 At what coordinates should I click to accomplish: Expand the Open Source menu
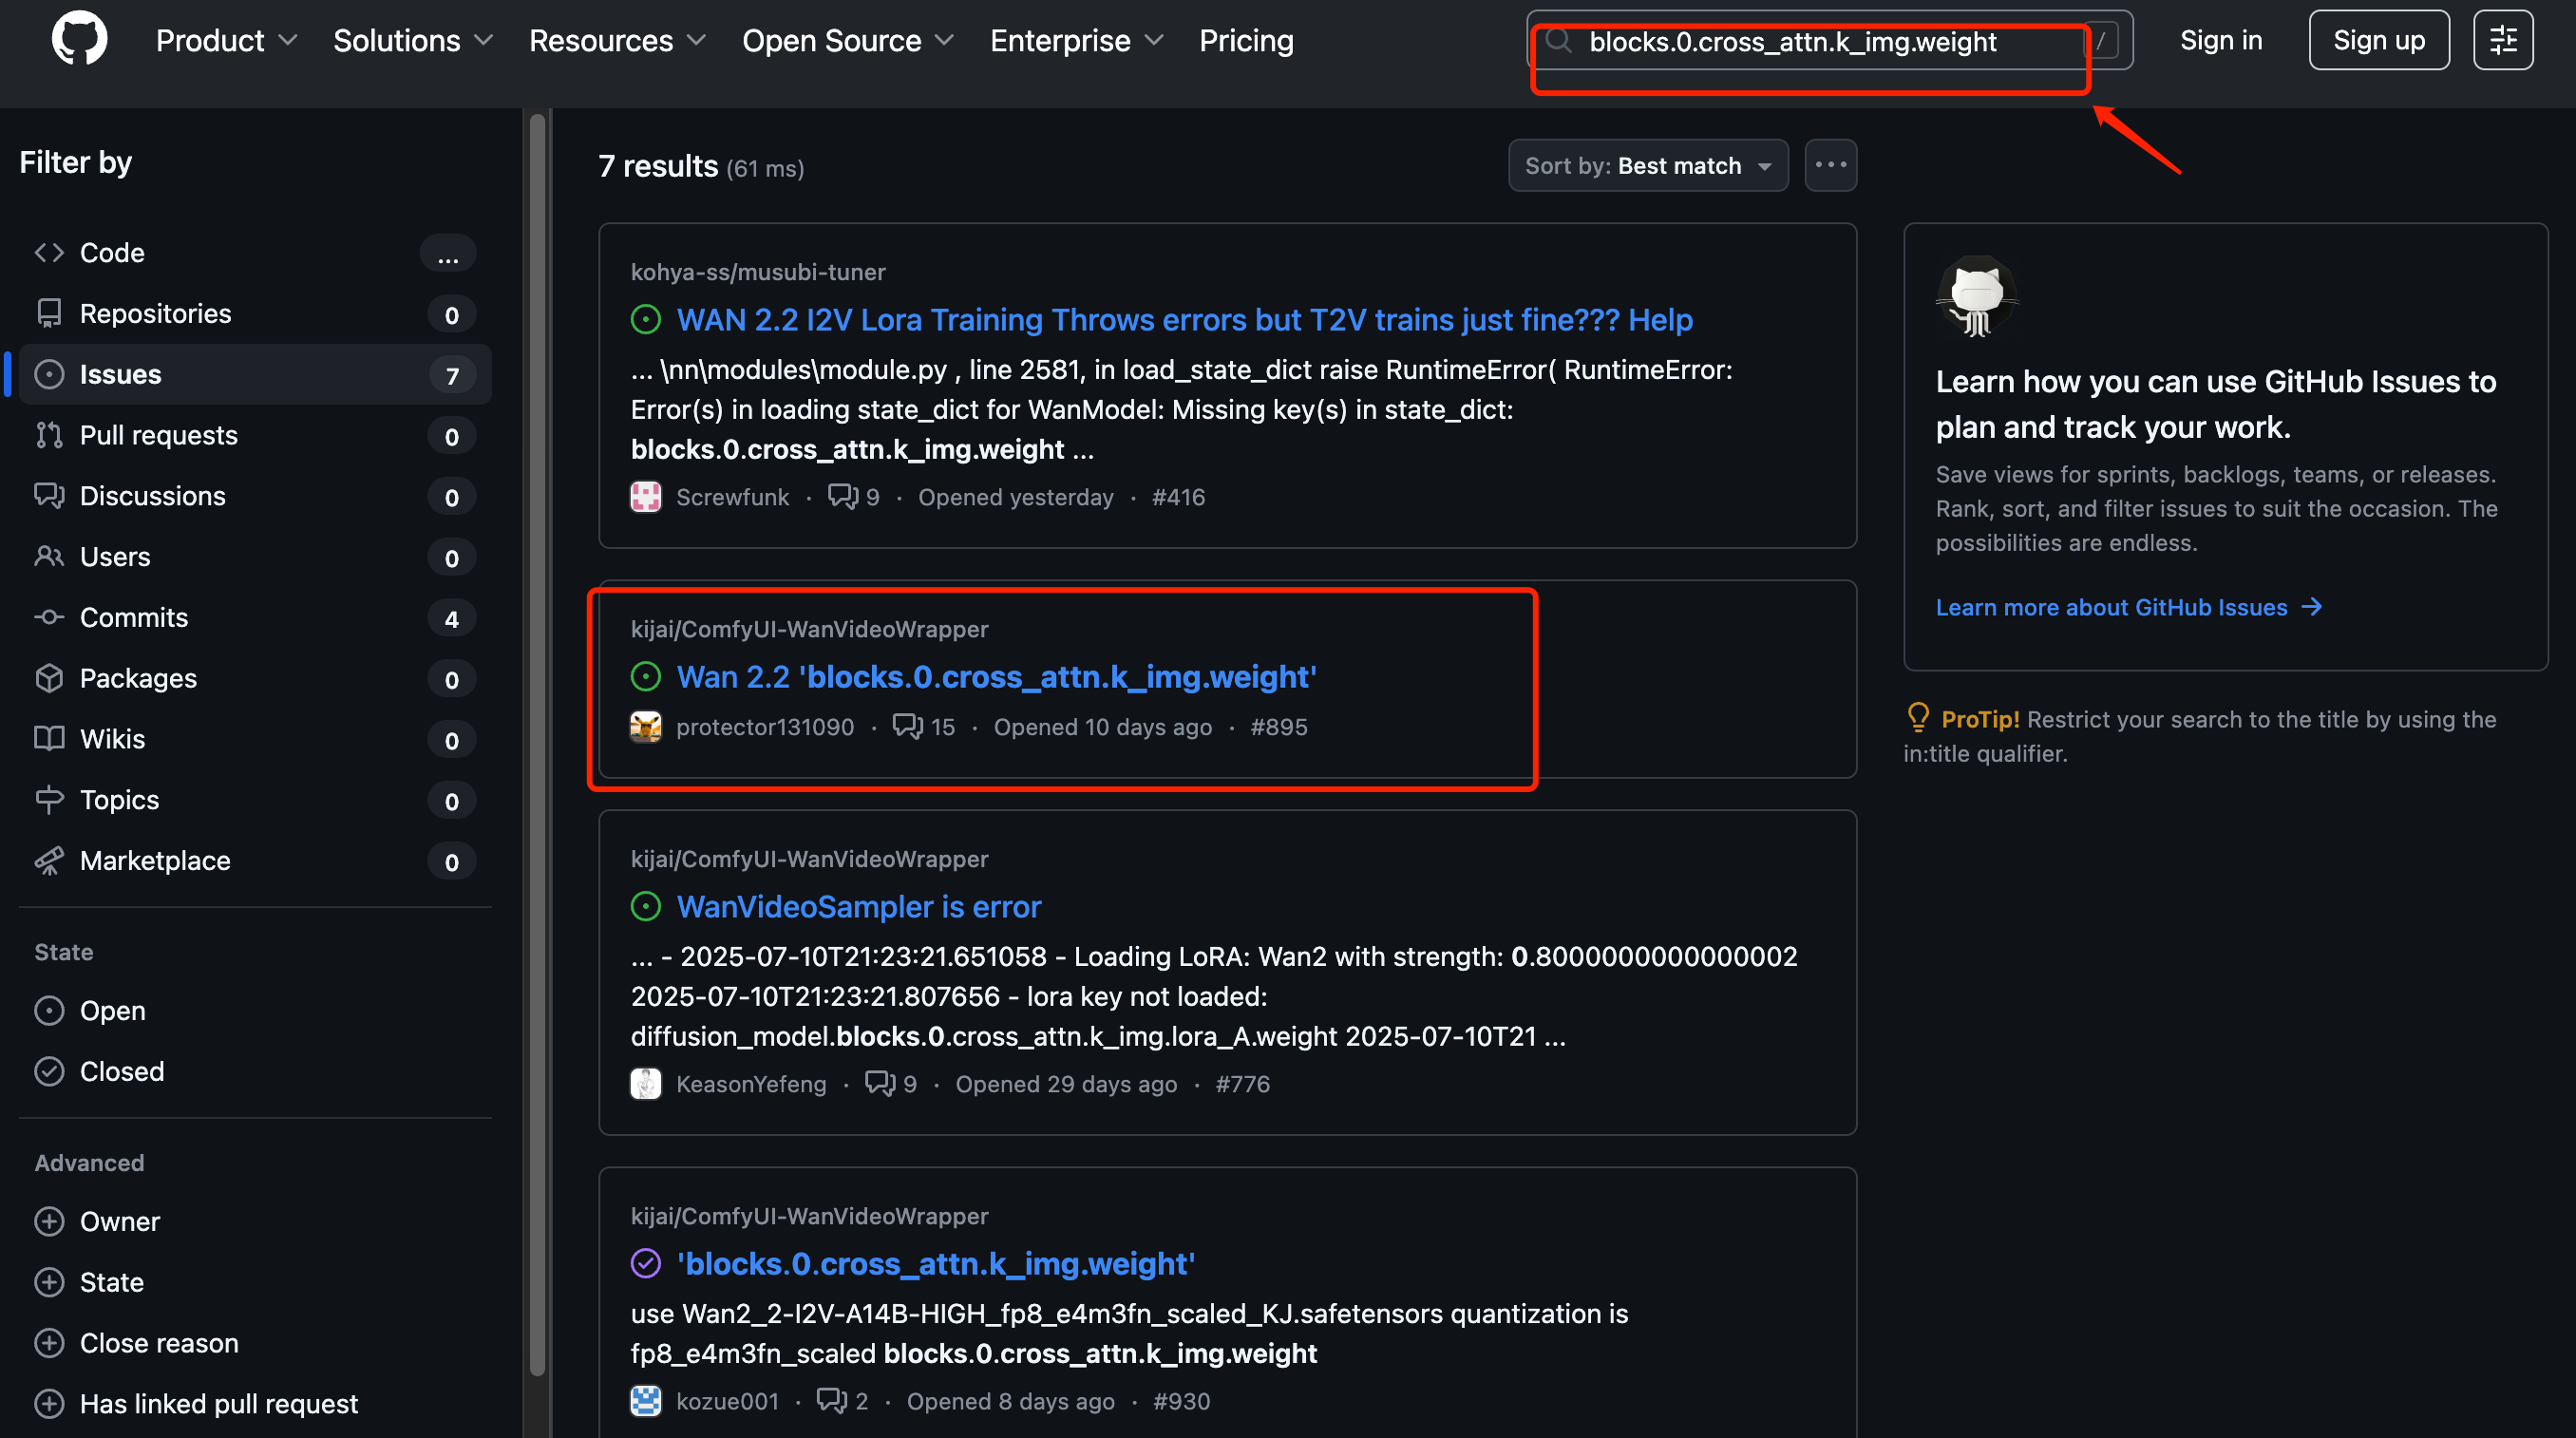847,41
